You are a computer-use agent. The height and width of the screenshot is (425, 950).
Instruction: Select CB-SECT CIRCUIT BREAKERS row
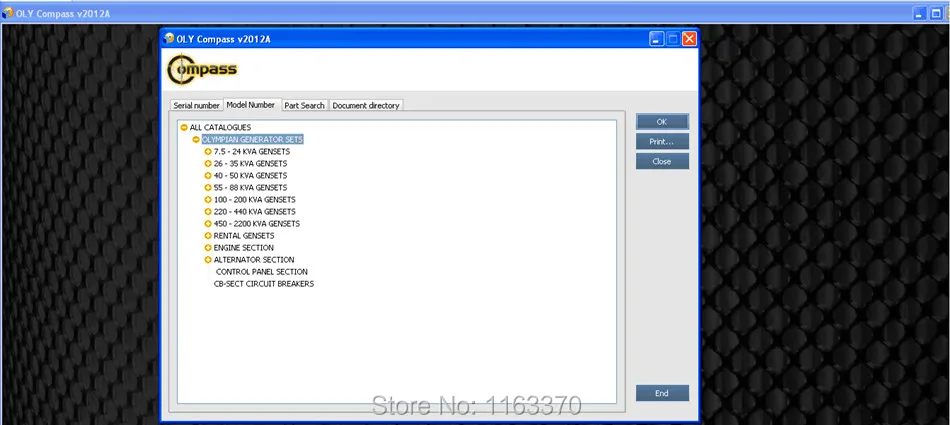coord(264,284)
